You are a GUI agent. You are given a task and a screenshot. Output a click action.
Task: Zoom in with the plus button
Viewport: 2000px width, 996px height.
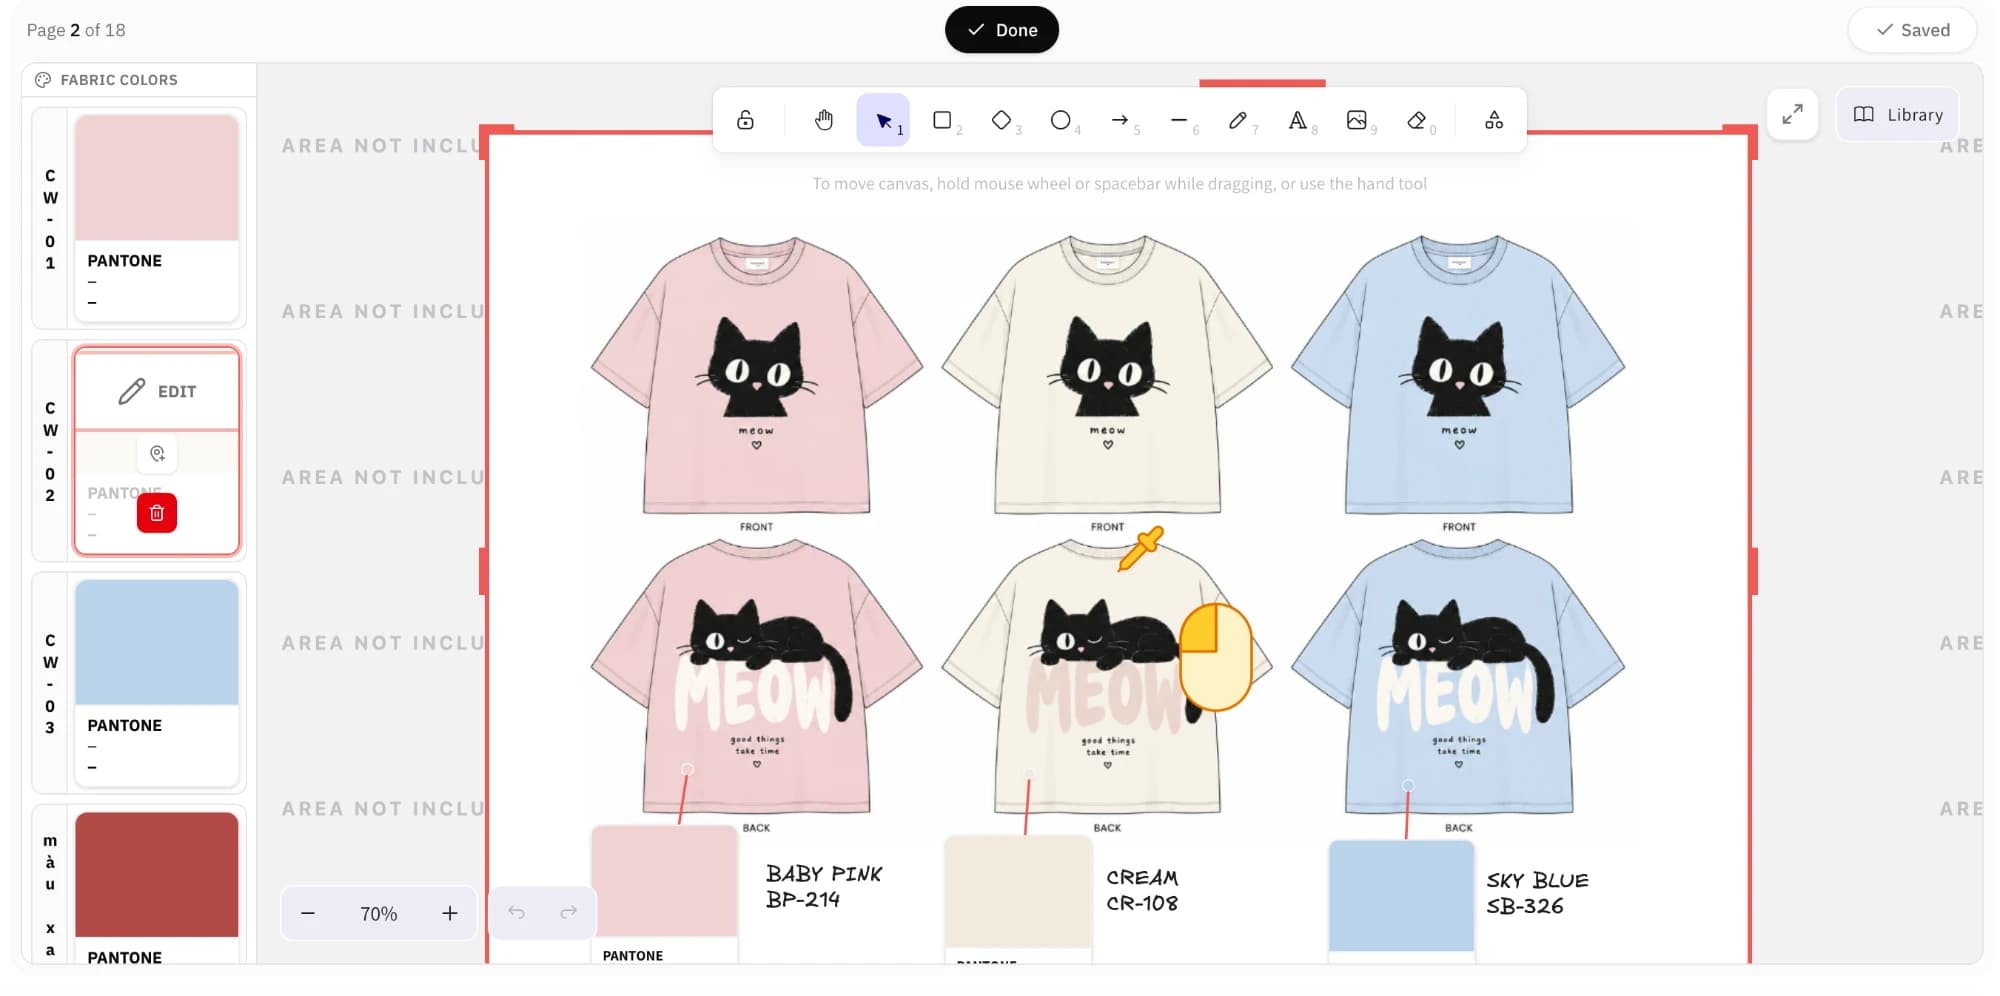pos(450,913)
